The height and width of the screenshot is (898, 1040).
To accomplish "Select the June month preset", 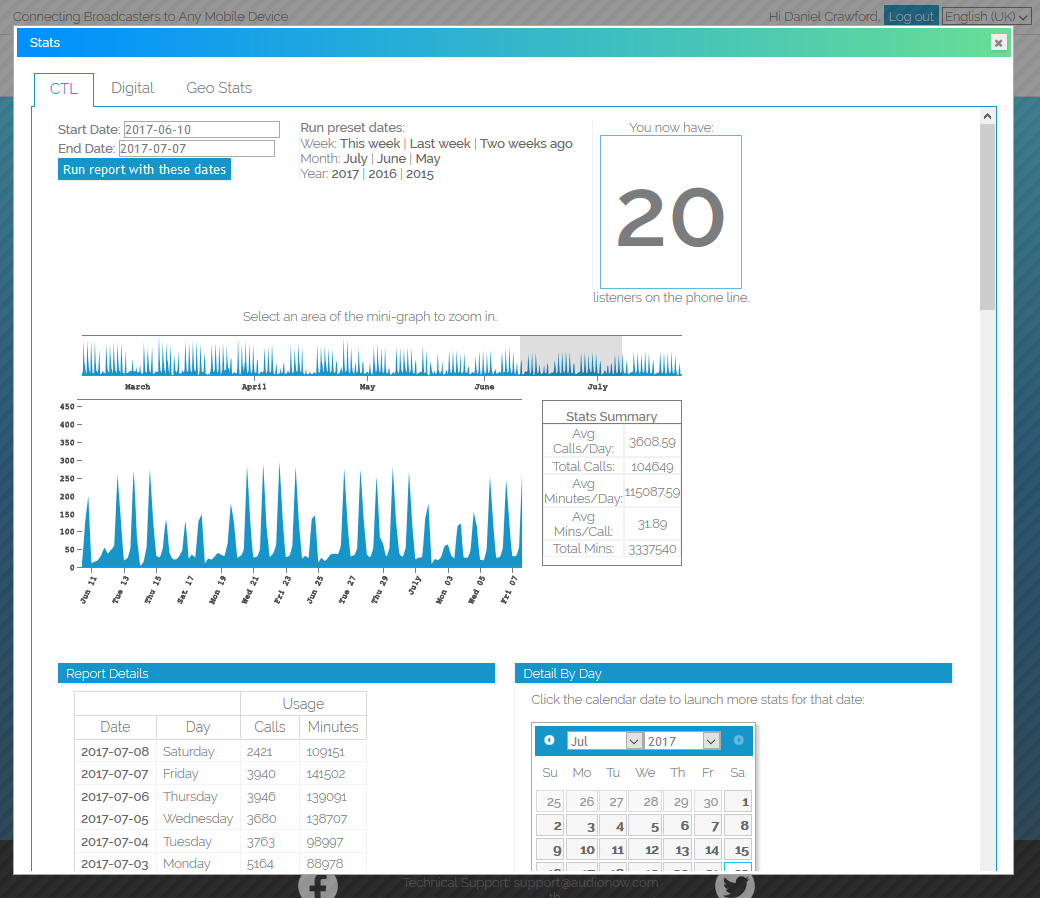I will pyautogui.click(x=391, y=159).
